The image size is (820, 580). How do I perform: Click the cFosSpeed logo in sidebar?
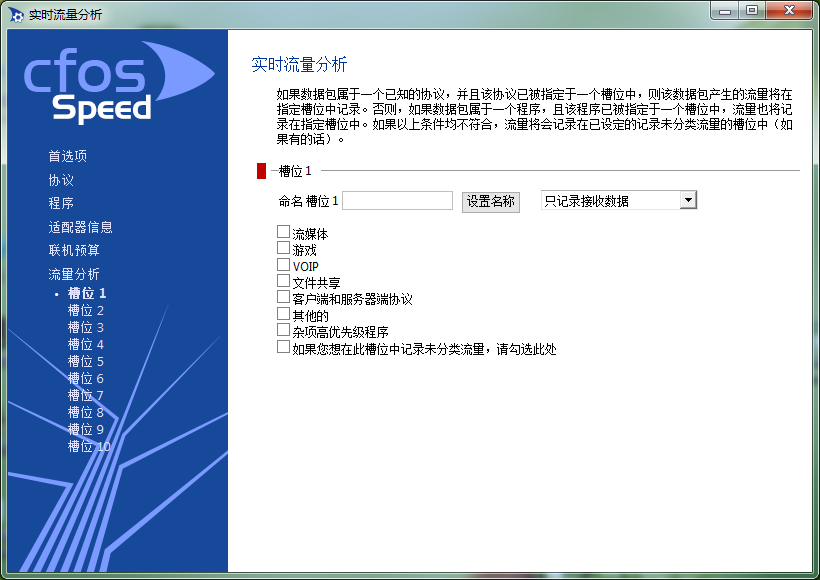[x=117, y=82]
